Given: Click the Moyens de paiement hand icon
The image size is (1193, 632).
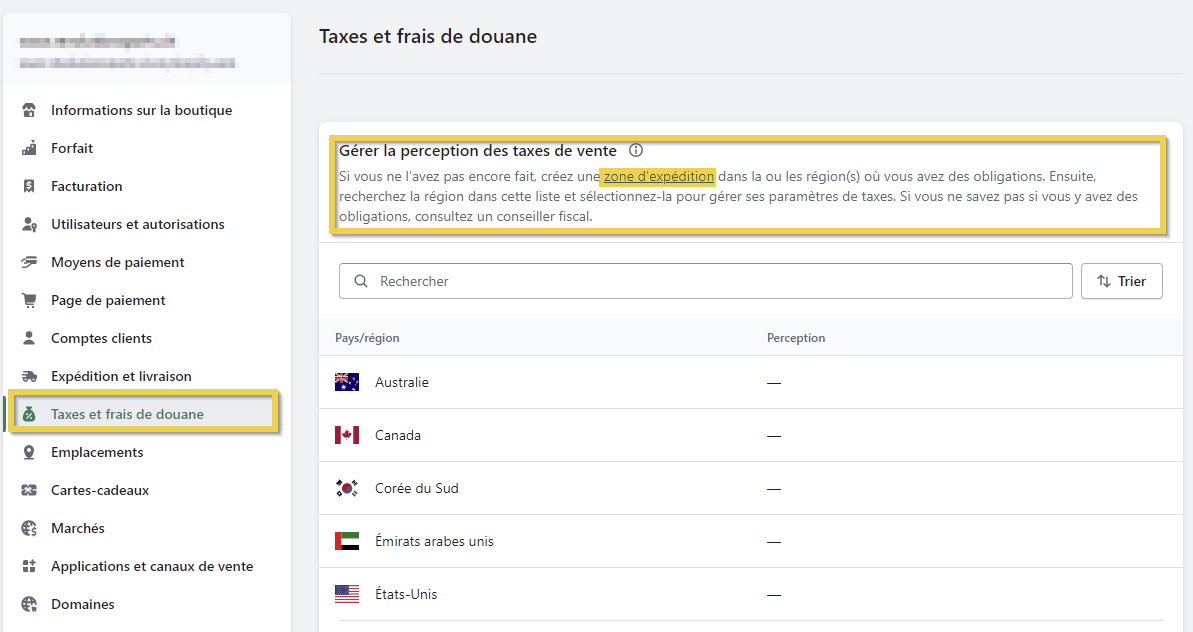Looking at the screenshot, I should coord(29,263).
